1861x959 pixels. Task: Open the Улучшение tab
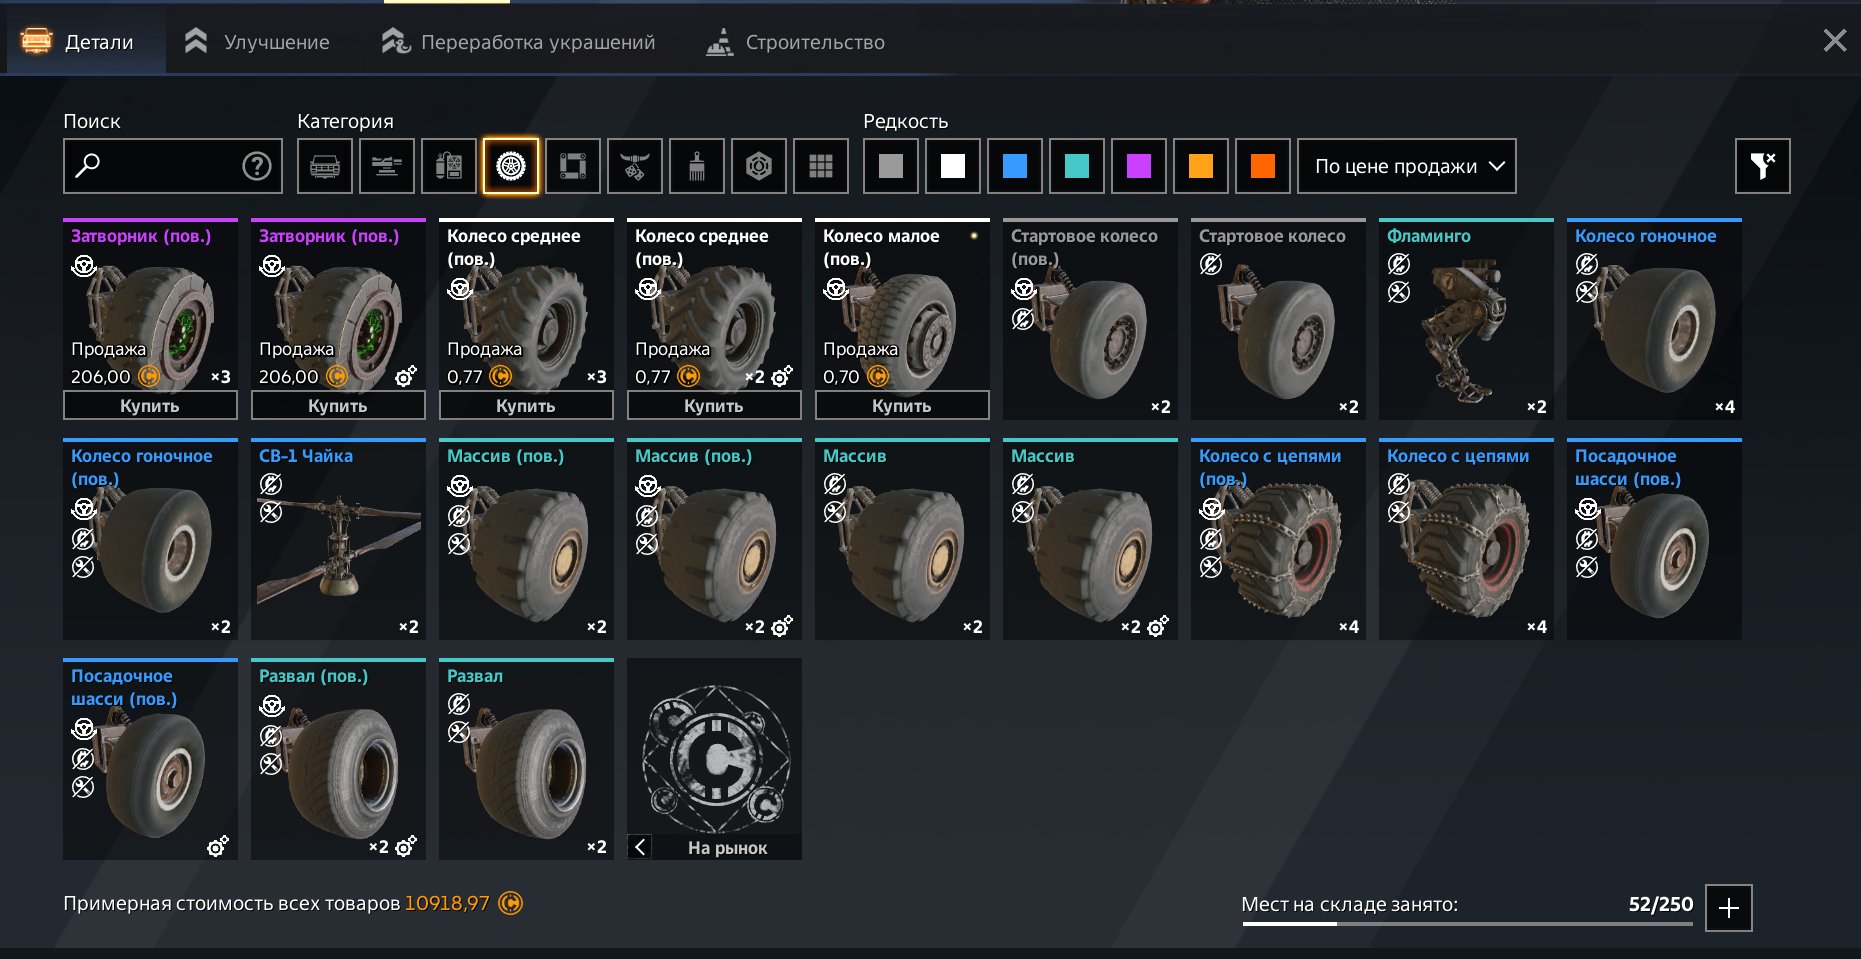point(257,42)
